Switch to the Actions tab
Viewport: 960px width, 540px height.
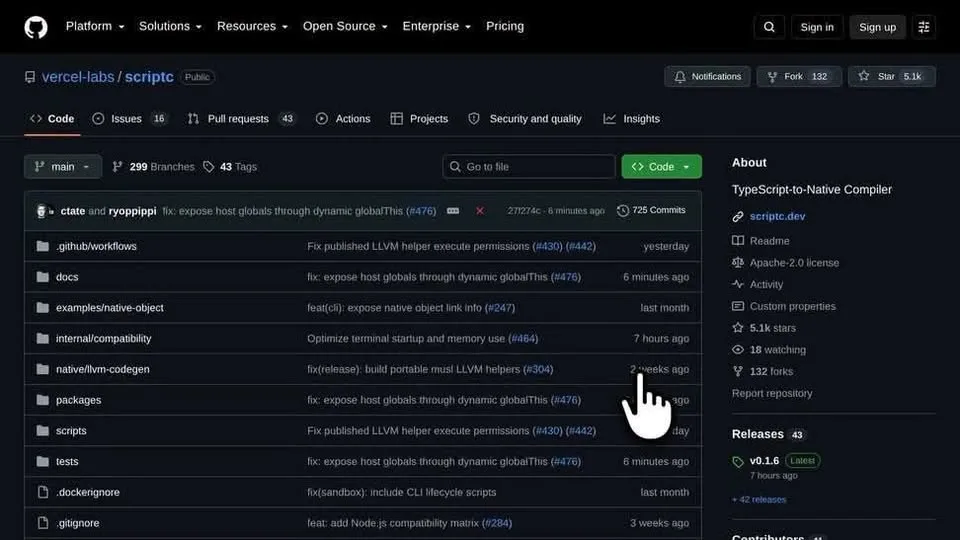343,119
